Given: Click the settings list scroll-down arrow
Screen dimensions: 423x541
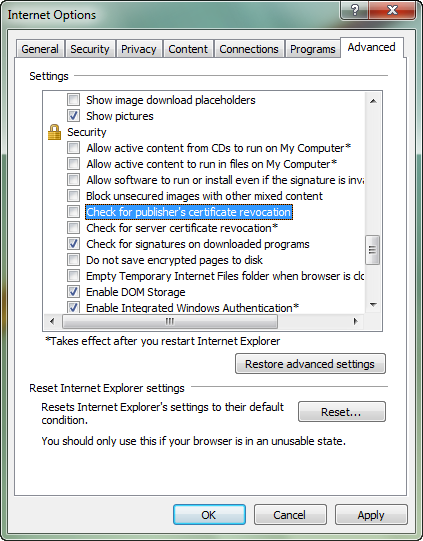Looking at the screenshot, I should [x=373, y=305].
